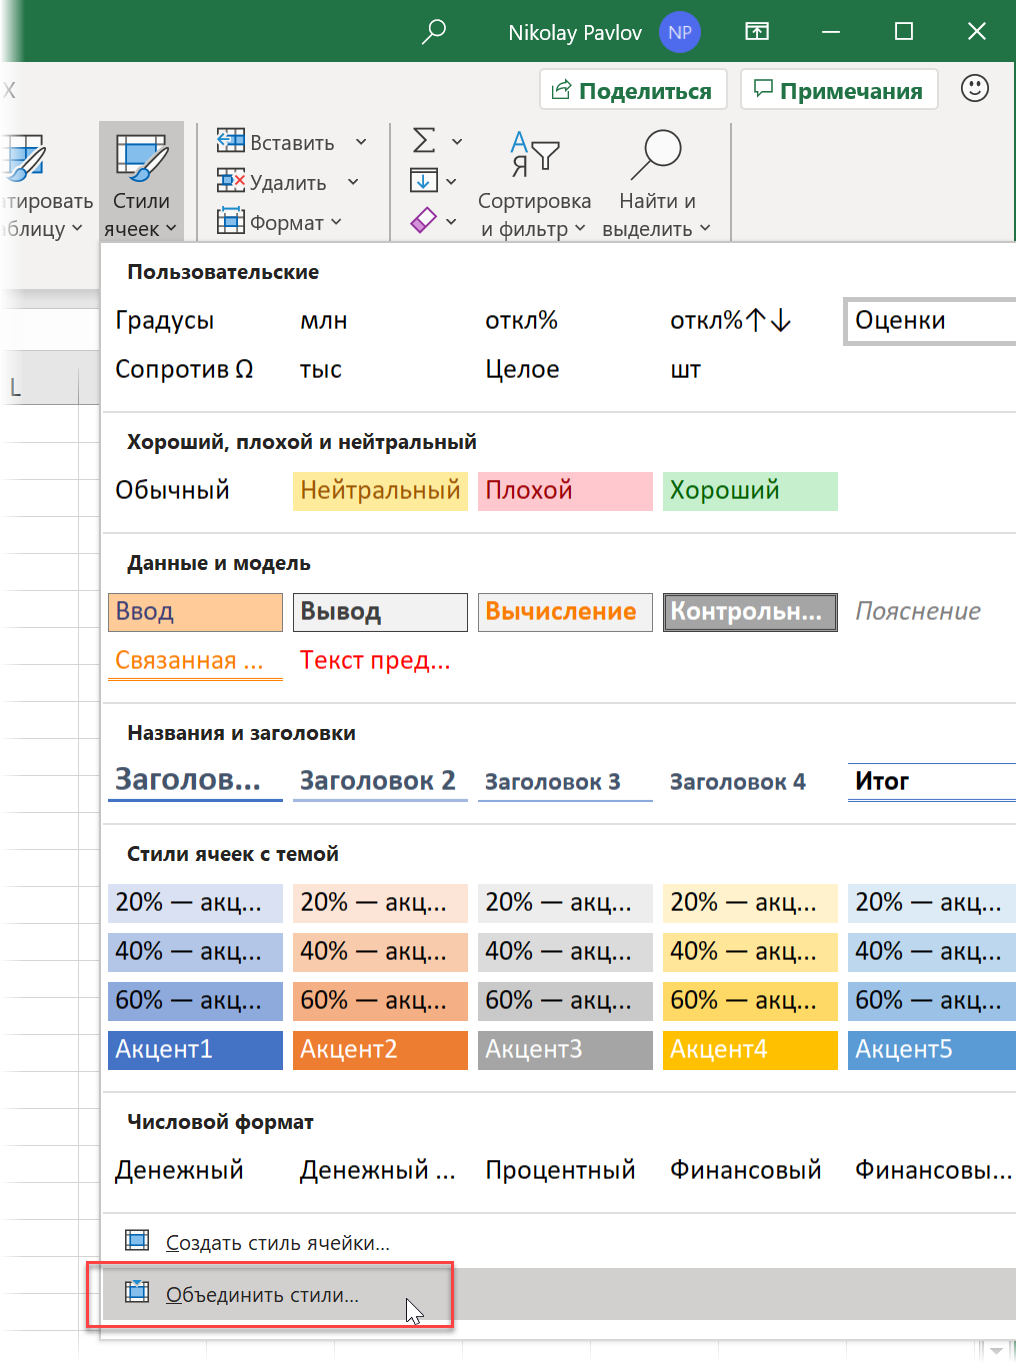This screenshot has height=1363, width=1016.
Task: Expand the Формат dropdown arrow
Action: point(336,222)
